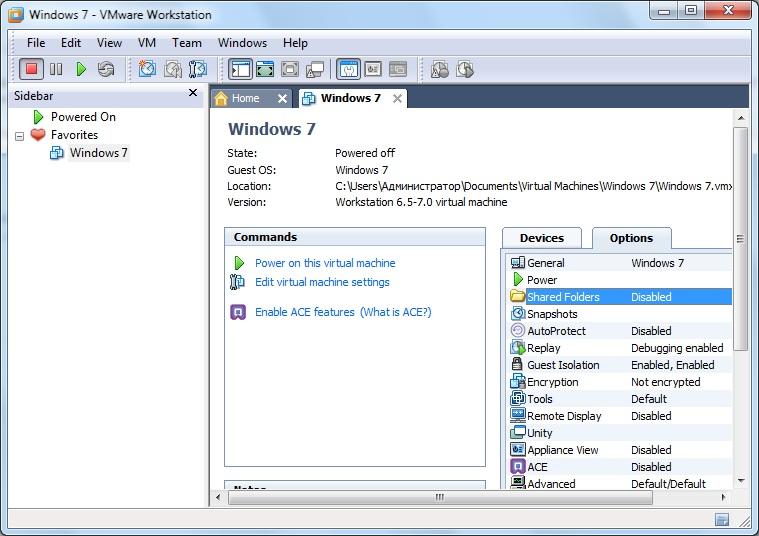Select Windows 7 in the sidebar Favorites
Viewport: 759px width, 536px height.
[x=98, y=153]
